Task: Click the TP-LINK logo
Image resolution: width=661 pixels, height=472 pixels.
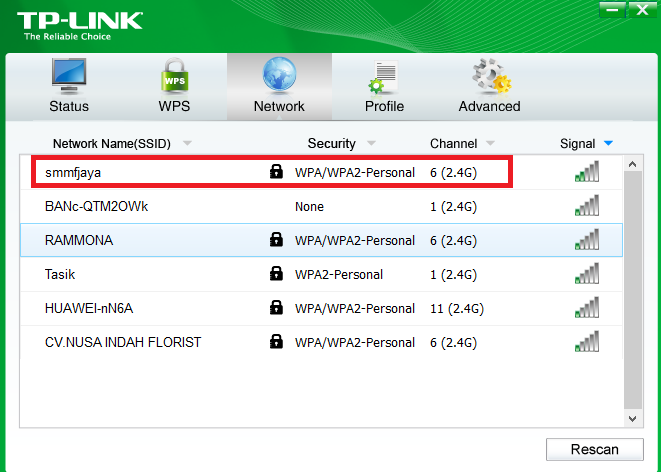Action: [80, 26]
